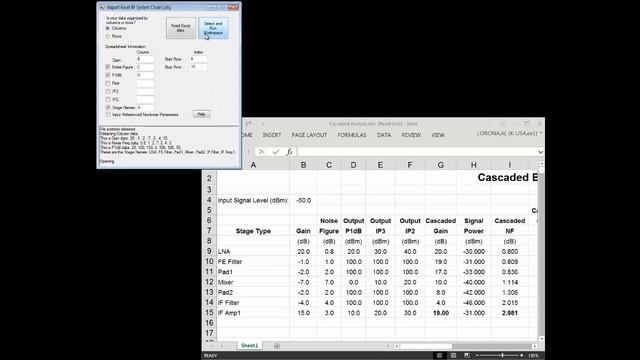The image size is (640, 360).
Task: Open the PAGE LAYOUT ribbon tab
Action: 309,135
